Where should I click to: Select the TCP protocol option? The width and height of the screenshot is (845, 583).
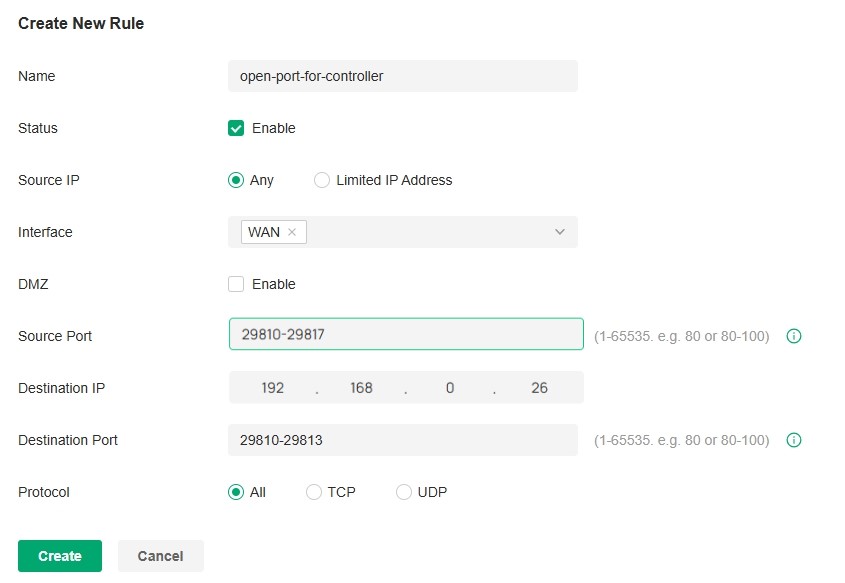click(311, 492)
